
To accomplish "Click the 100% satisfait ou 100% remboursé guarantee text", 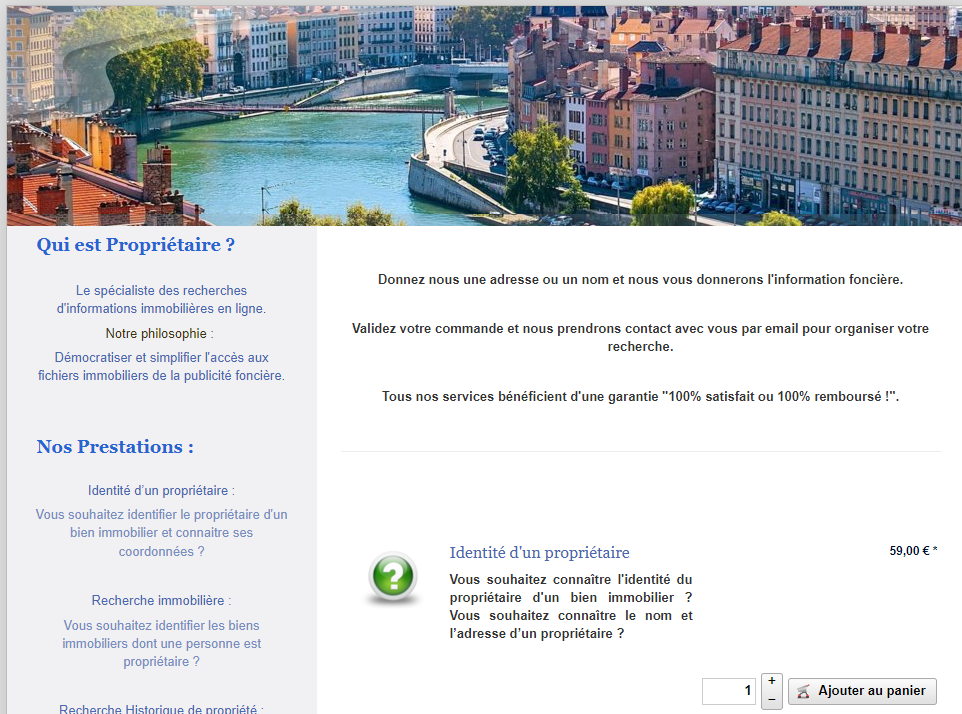I will pos(641,397).
